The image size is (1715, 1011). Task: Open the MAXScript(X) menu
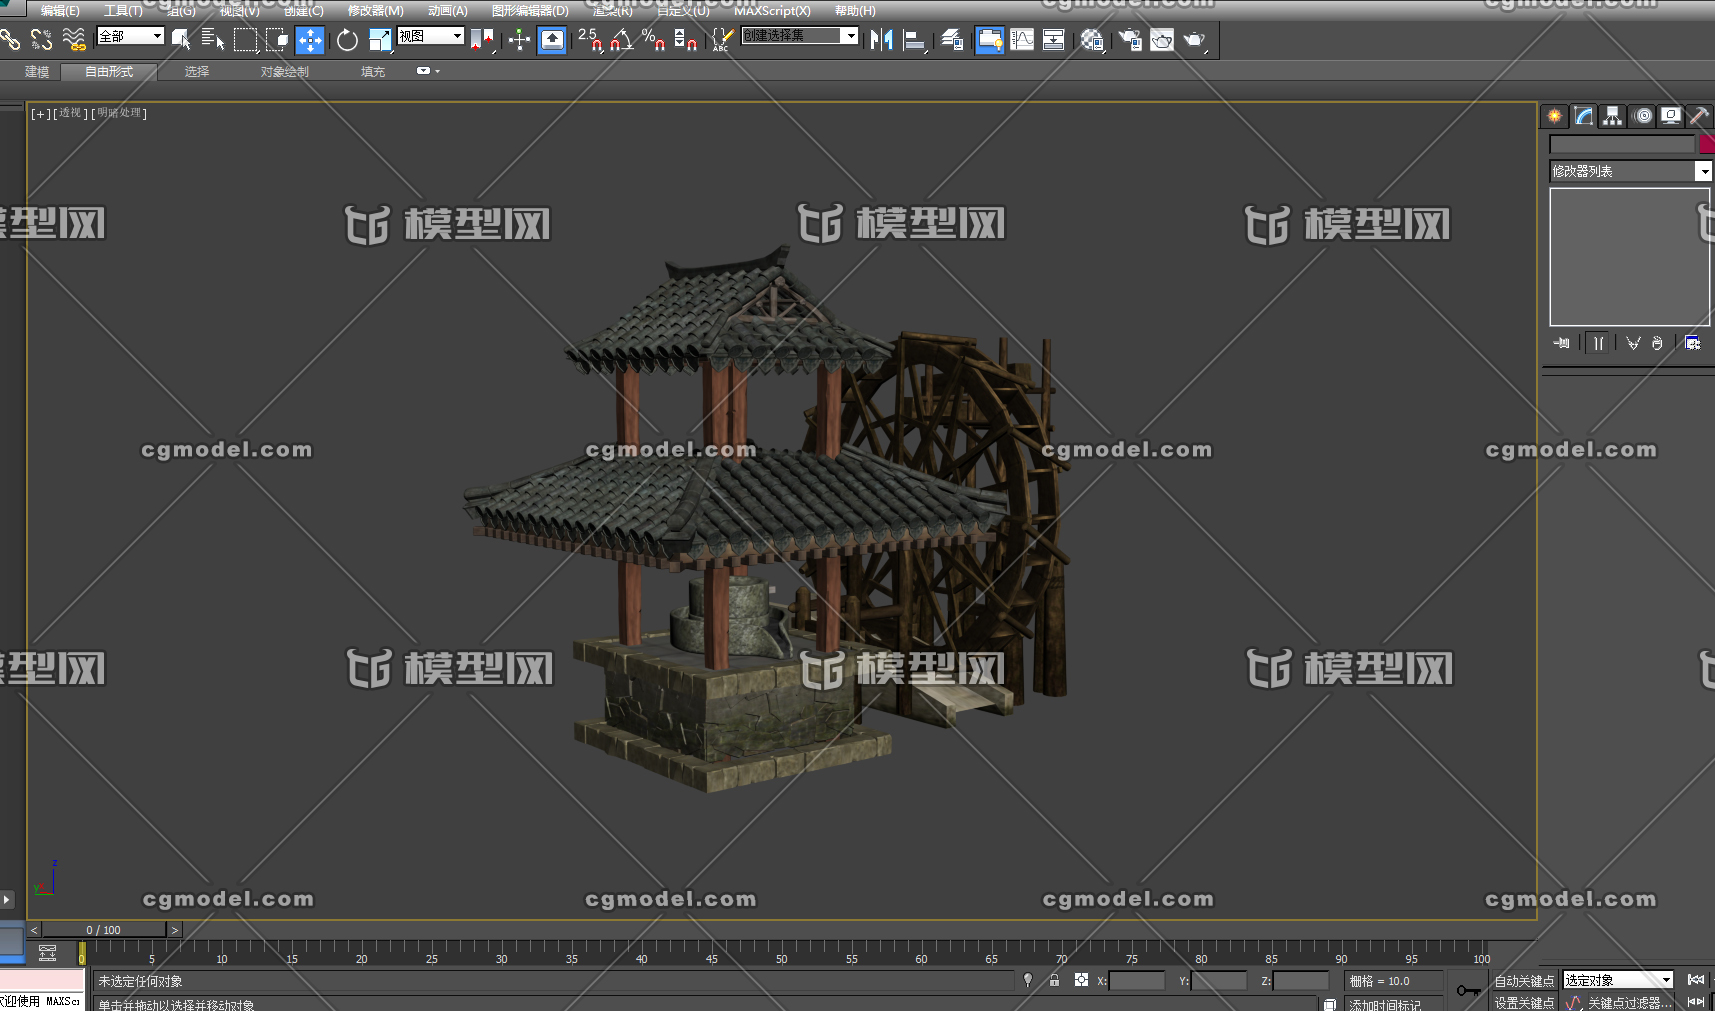coord(772,11)
